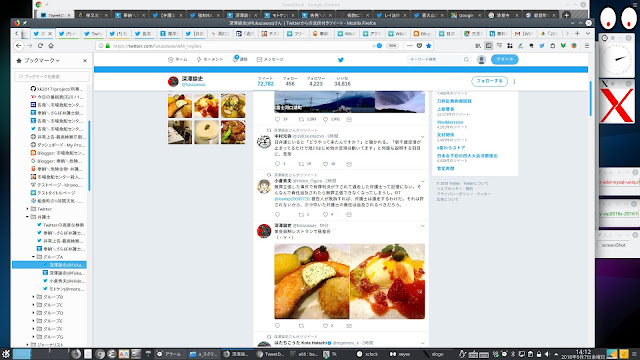Image resolution: width=640 pixels, height=360 pixels.
Task: Open the モトケン bookmark entry
Action: tap(64, 289)
